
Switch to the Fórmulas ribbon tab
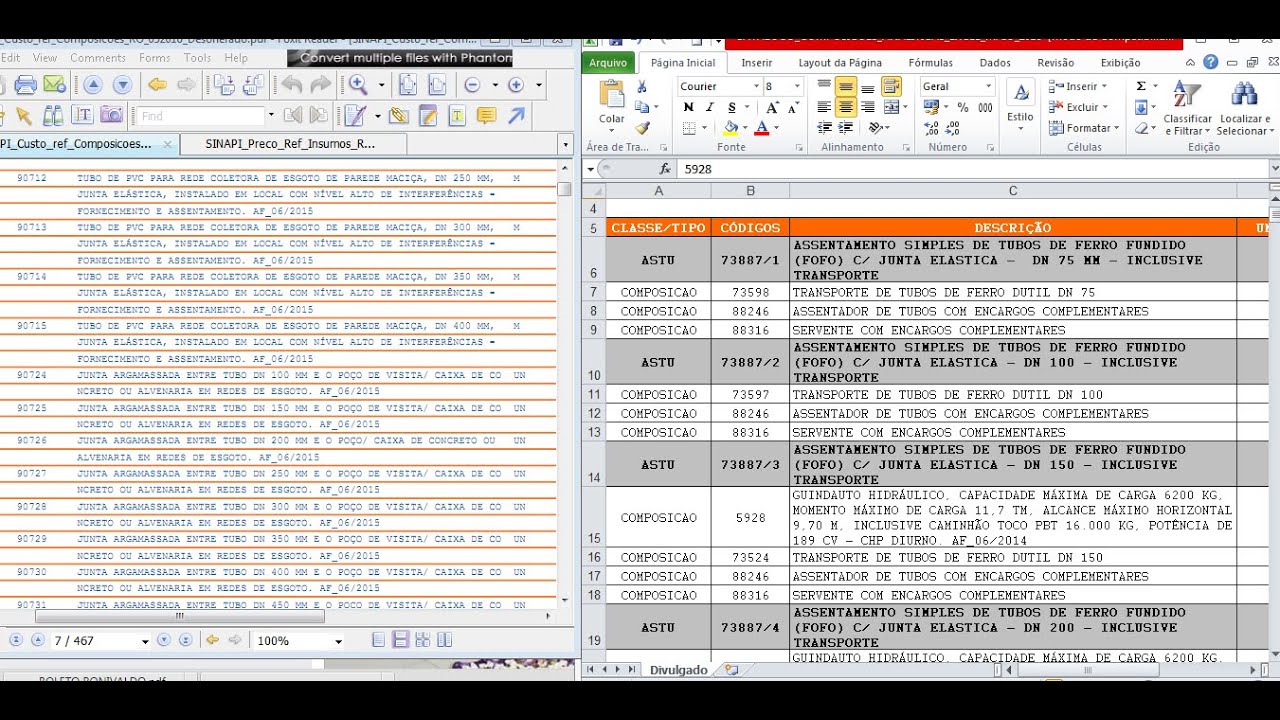[931, 63]
